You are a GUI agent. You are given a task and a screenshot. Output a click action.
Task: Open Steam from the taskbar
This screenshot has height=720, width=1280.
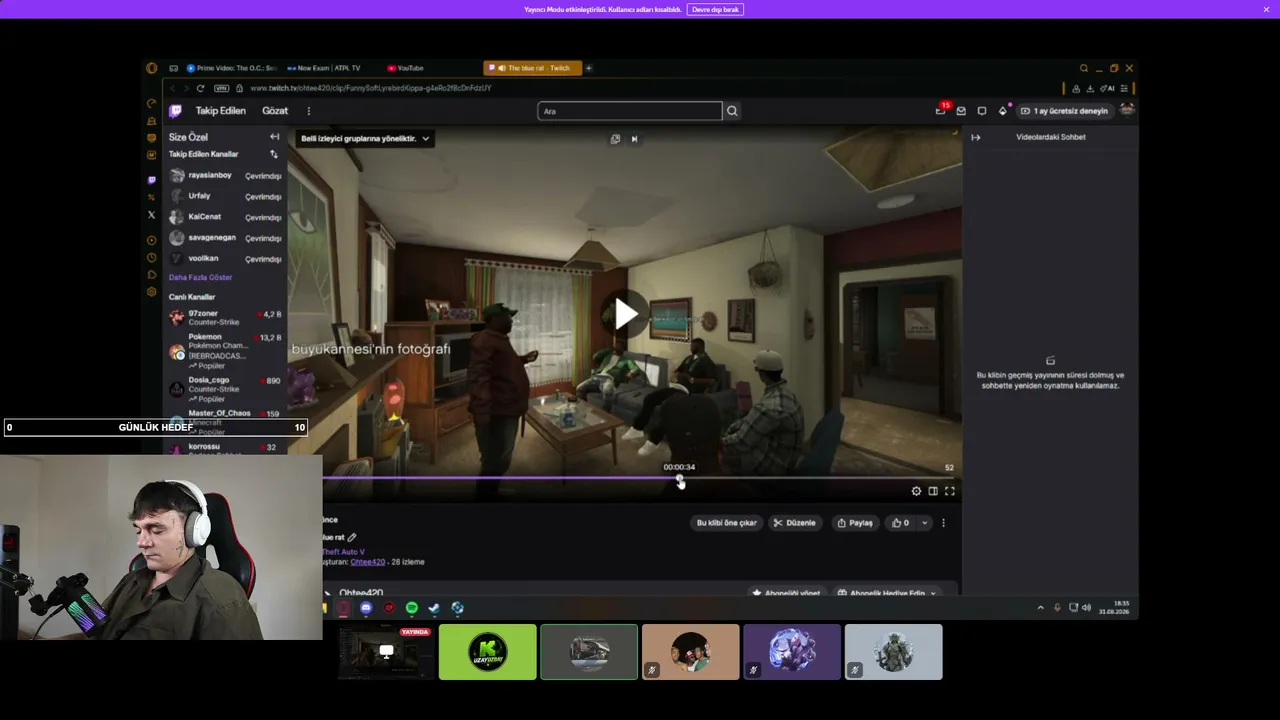click(434, 608)
